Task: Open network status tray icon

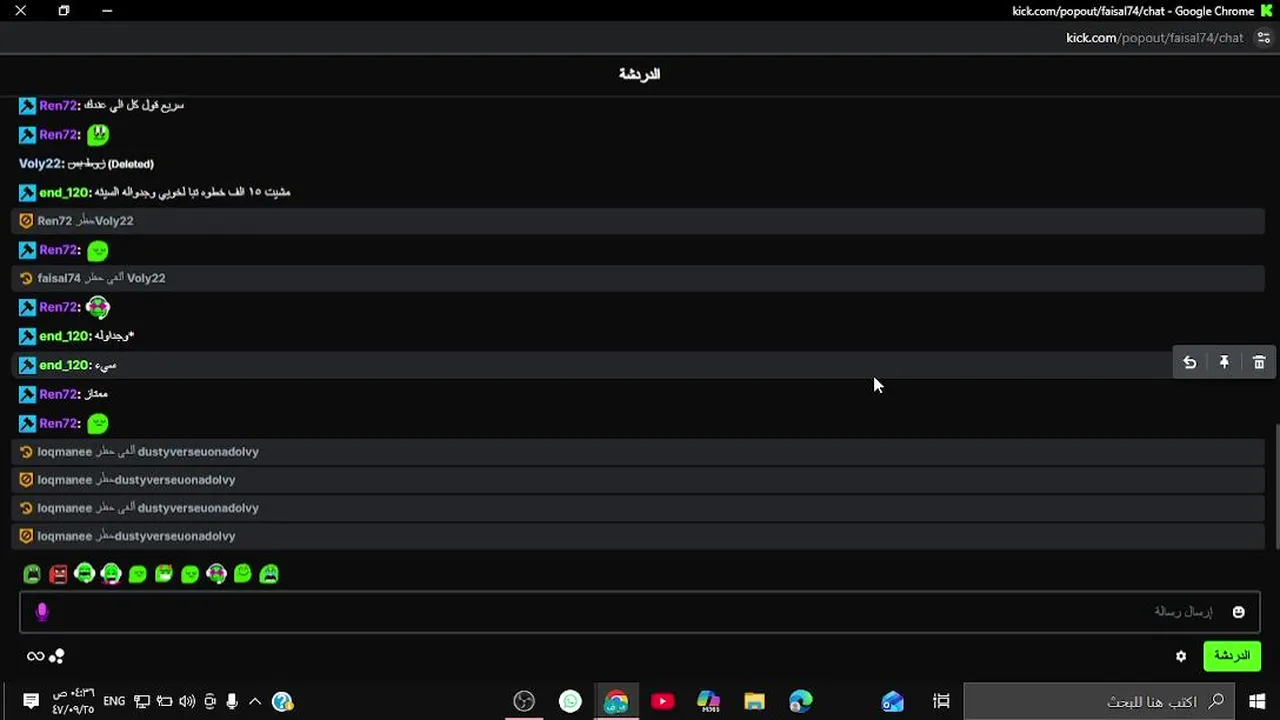Action: pyautogui.click(x=141, y=701)
